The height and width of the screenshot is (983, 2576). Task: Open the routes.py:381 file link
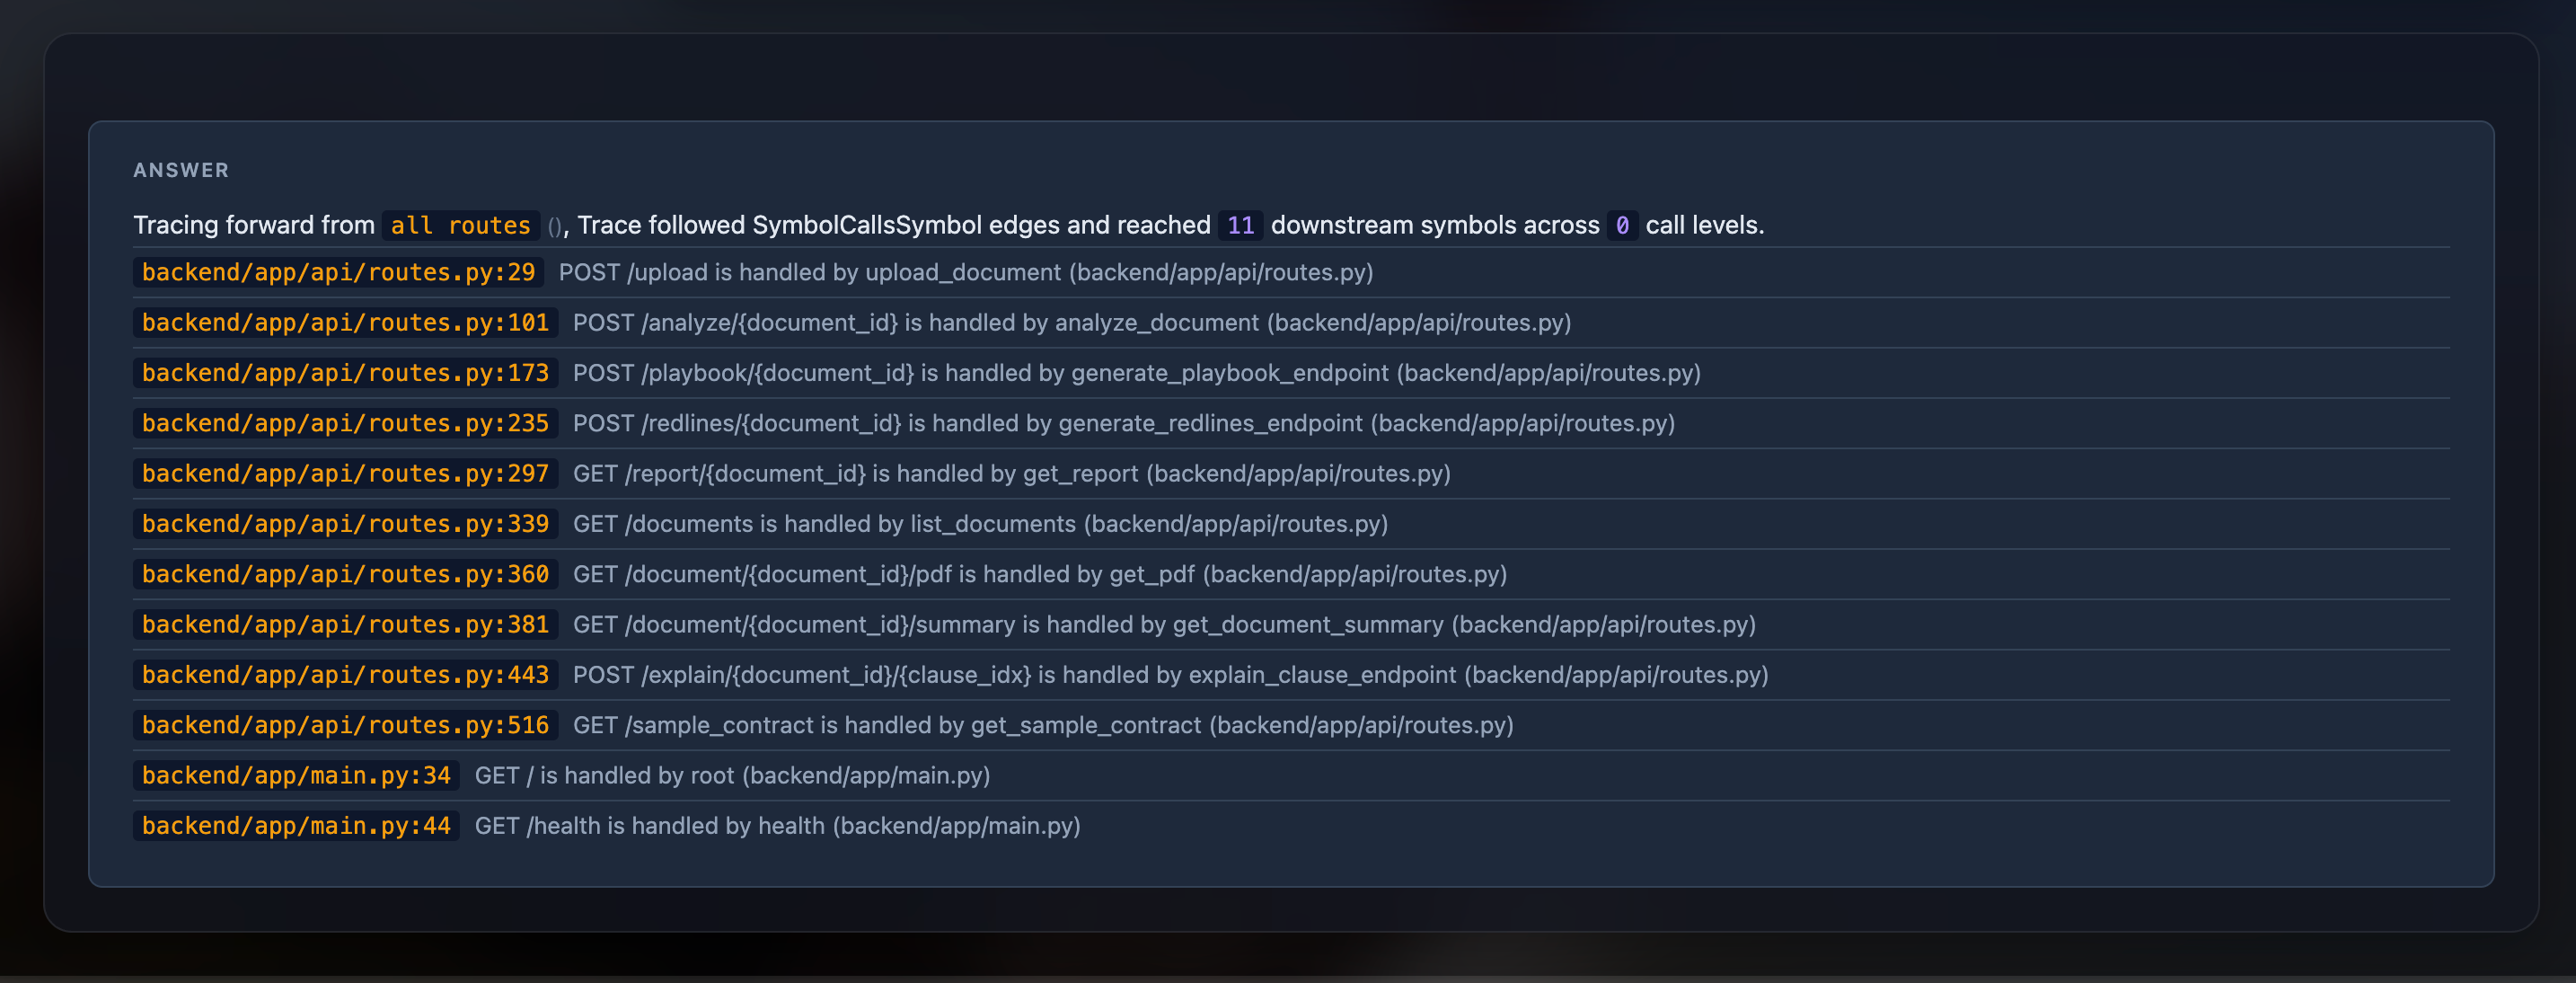point(345,624)
